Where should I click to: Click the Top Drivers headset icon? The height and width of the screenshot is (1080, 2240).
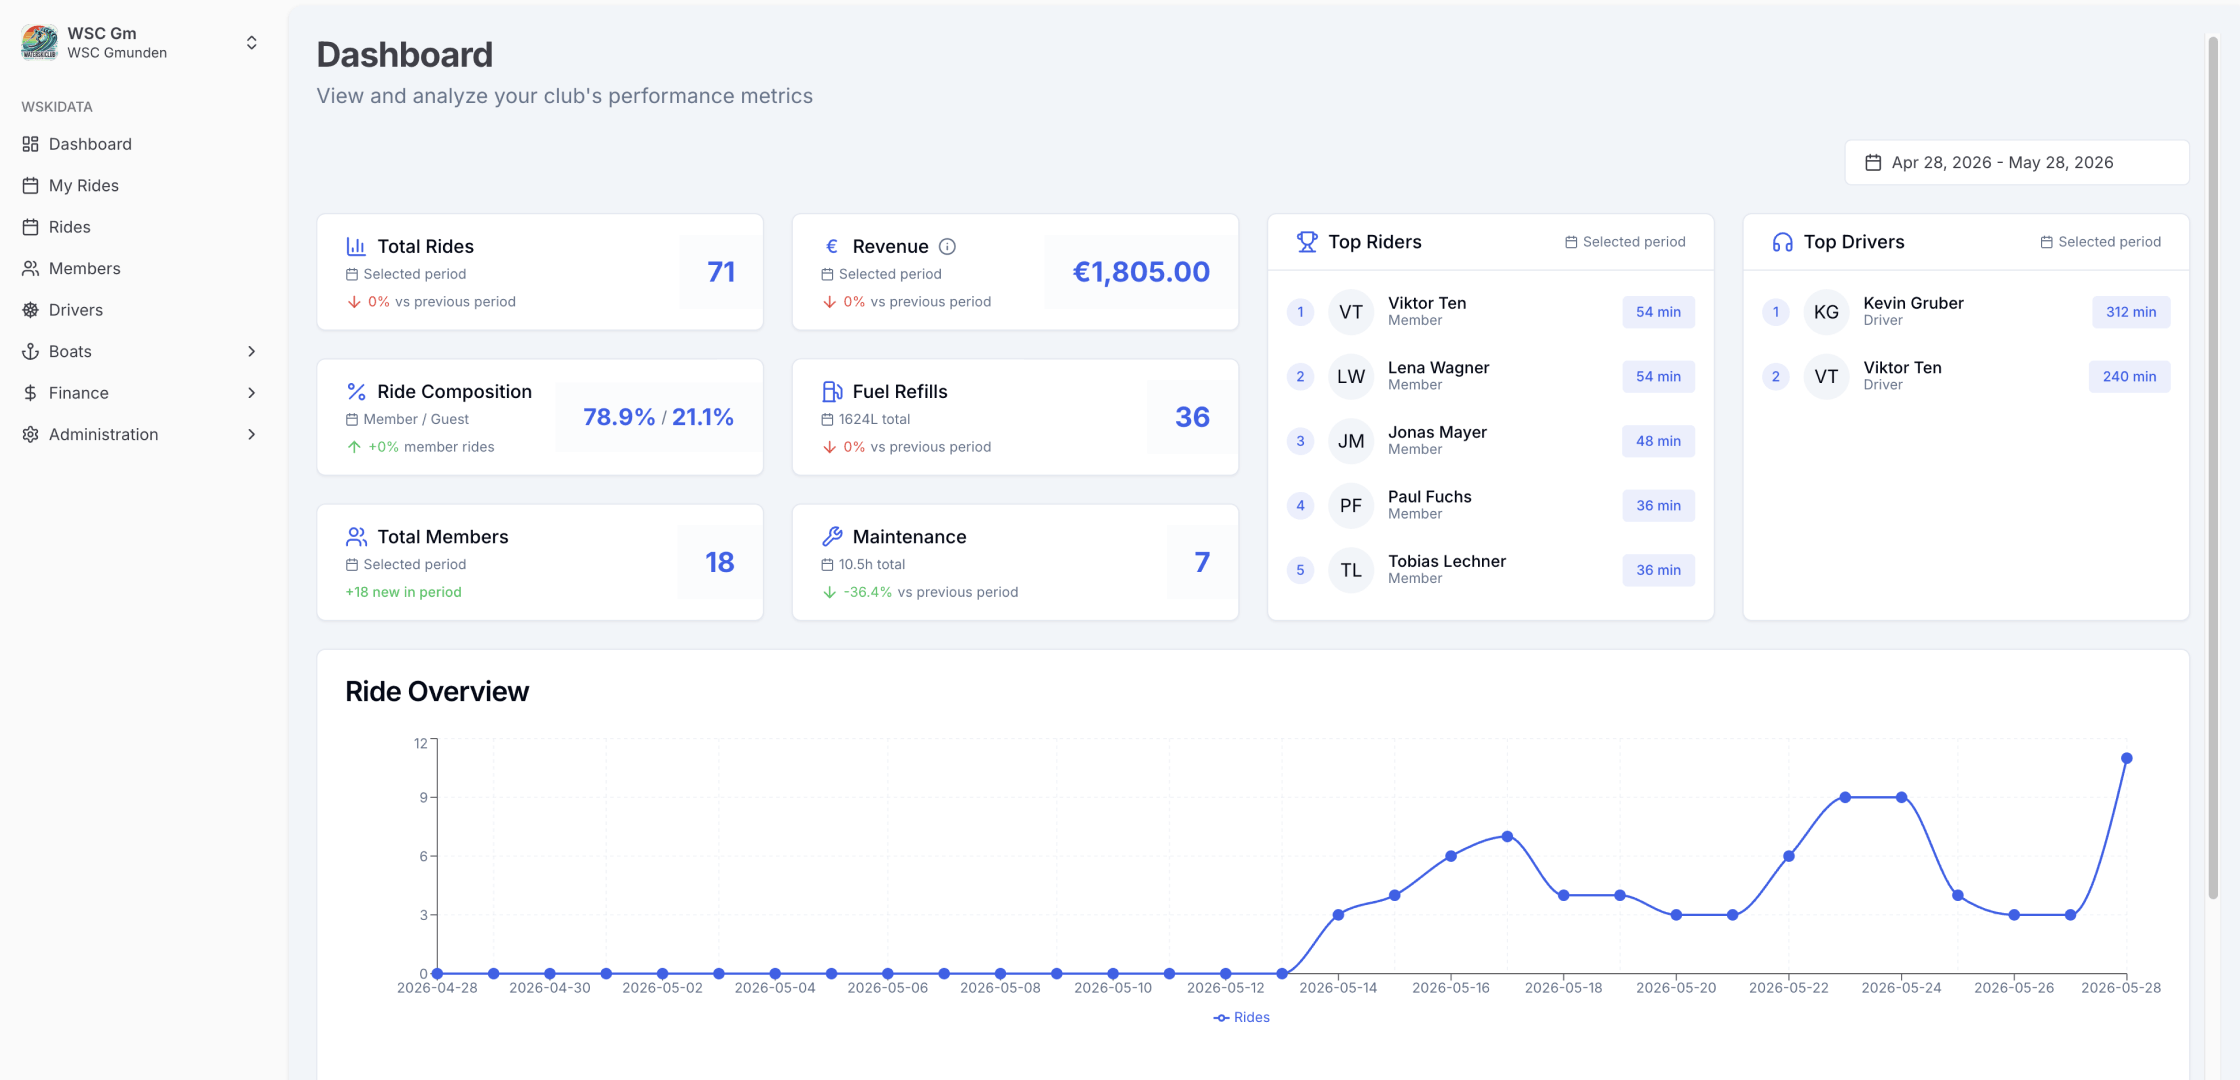pyautogui.click(x=1783, y=242)
